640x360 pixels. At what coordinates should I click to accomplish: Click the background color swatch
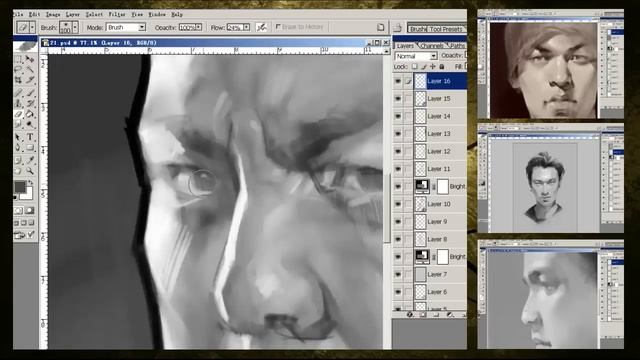pyautogui.click(x=28, y=194)
